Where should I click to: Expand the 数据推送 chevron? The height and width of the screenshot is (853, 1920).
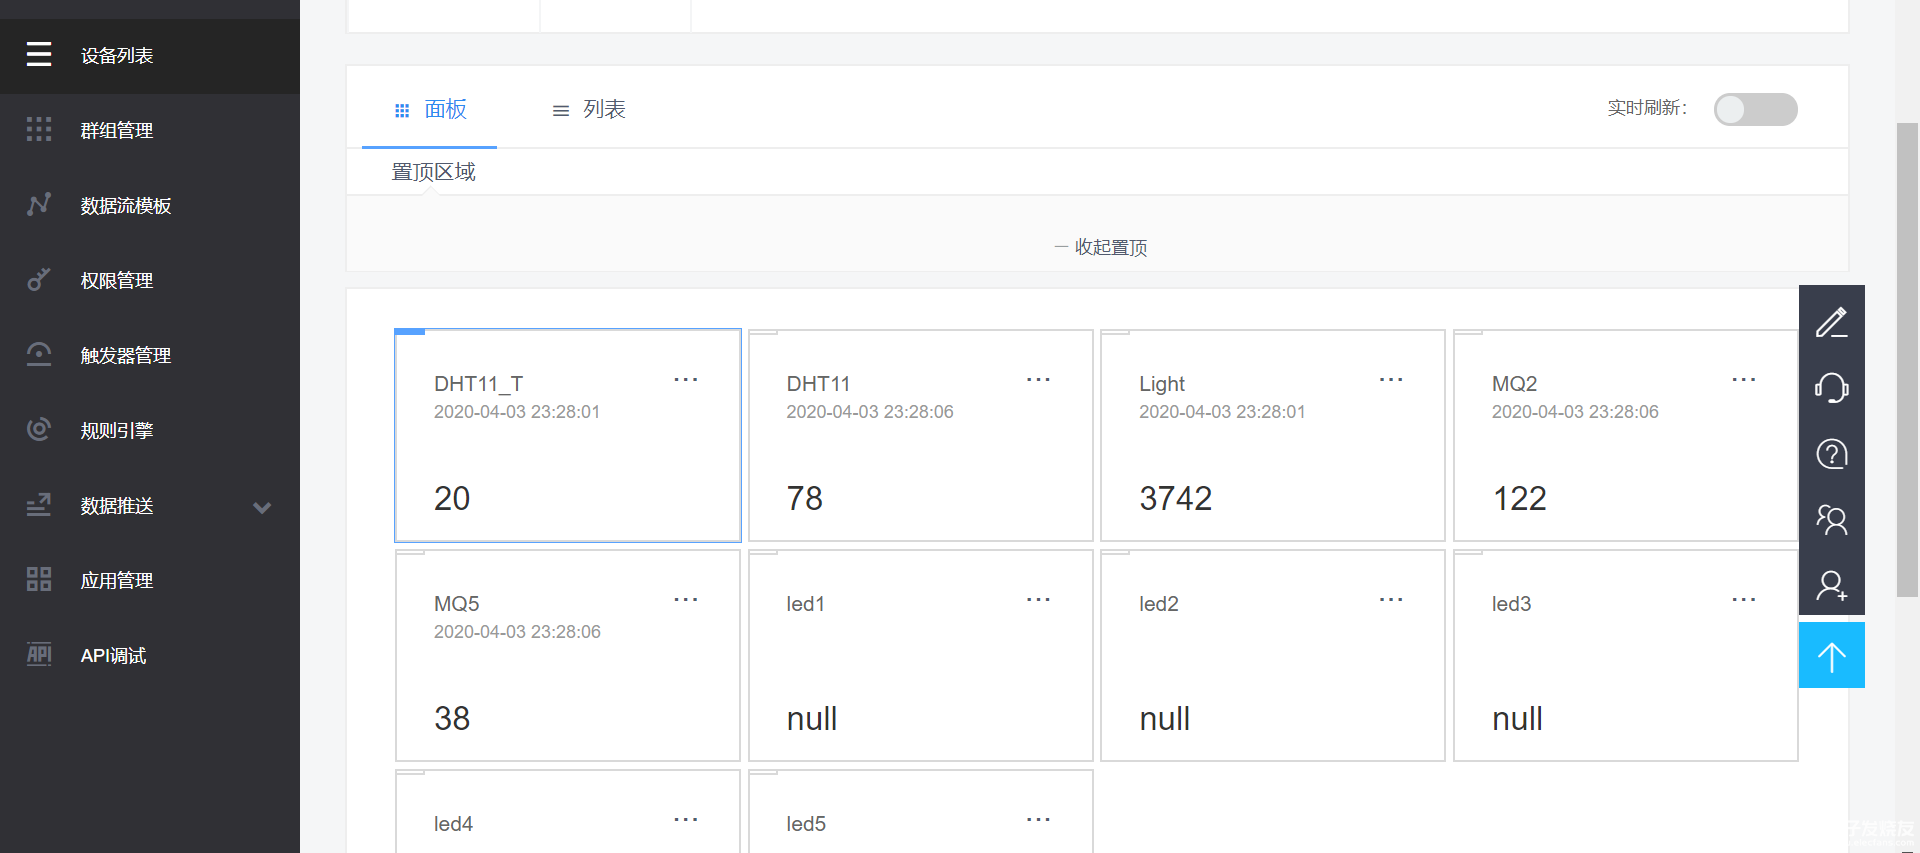click(x=262, y=507)
